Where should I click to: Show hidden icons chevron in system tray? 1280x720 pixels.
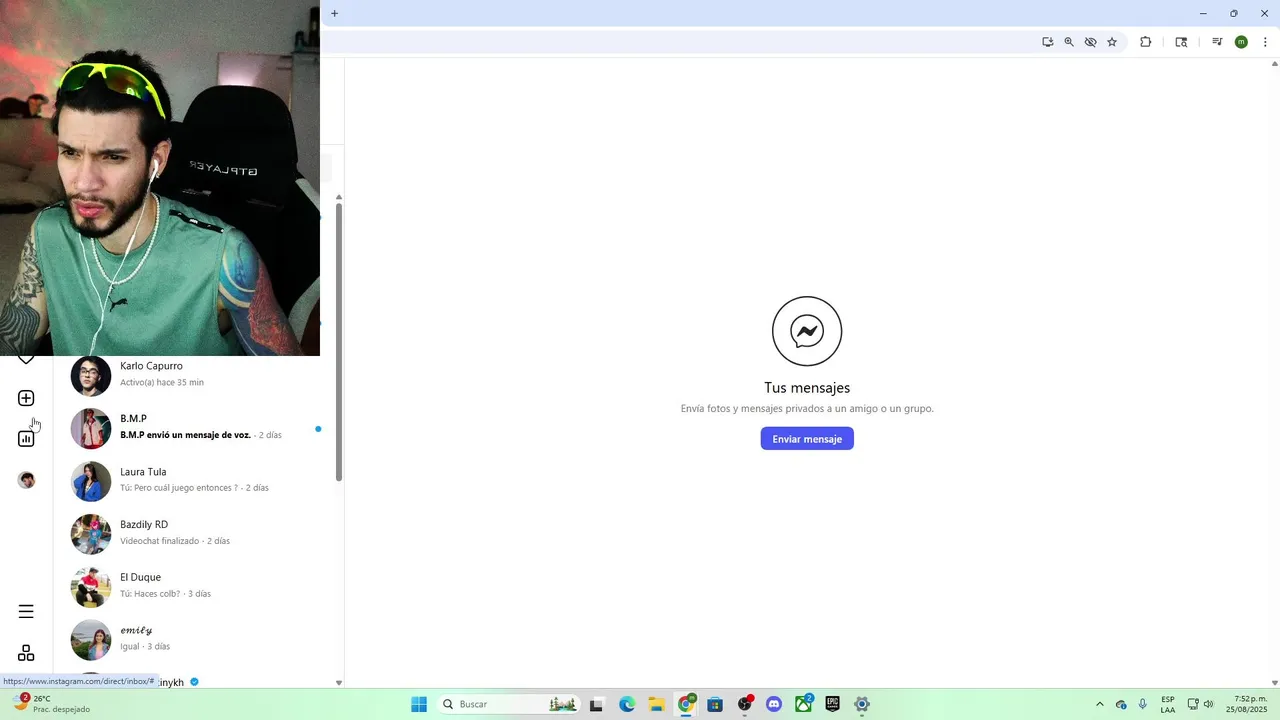pos(1100,704)
